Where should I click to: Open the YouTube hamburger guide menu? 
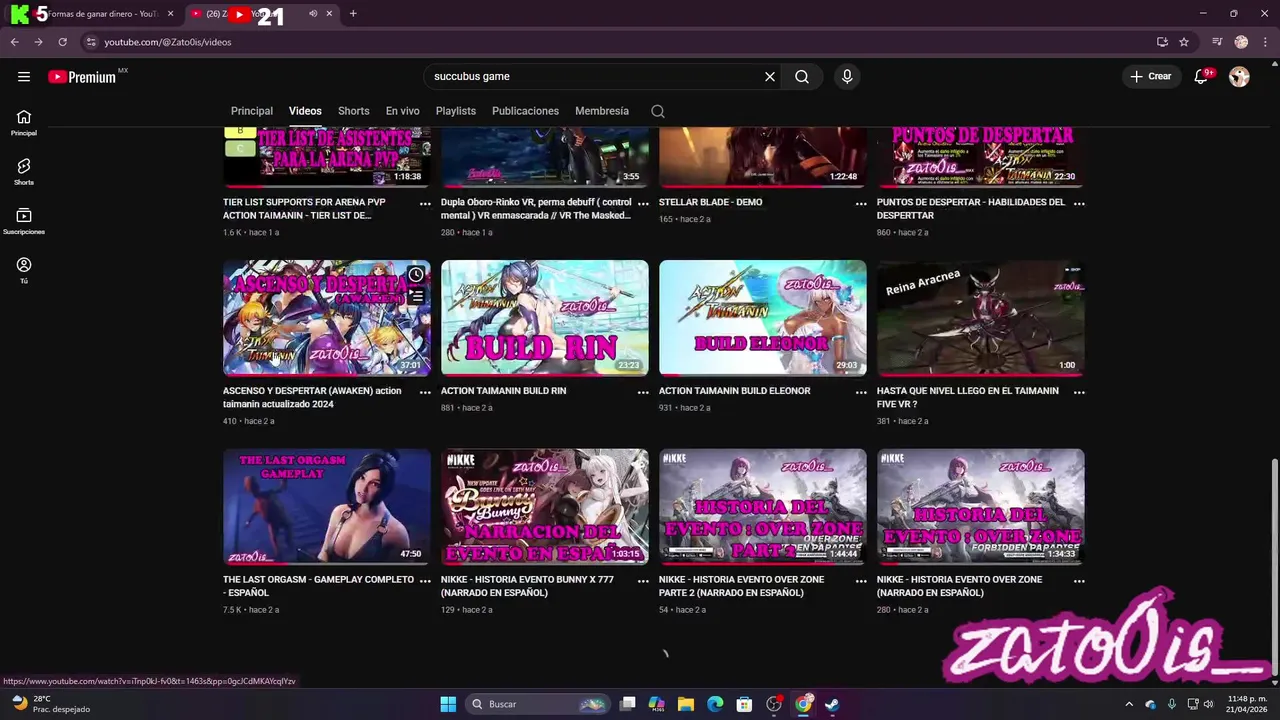[x=24, y=76]
